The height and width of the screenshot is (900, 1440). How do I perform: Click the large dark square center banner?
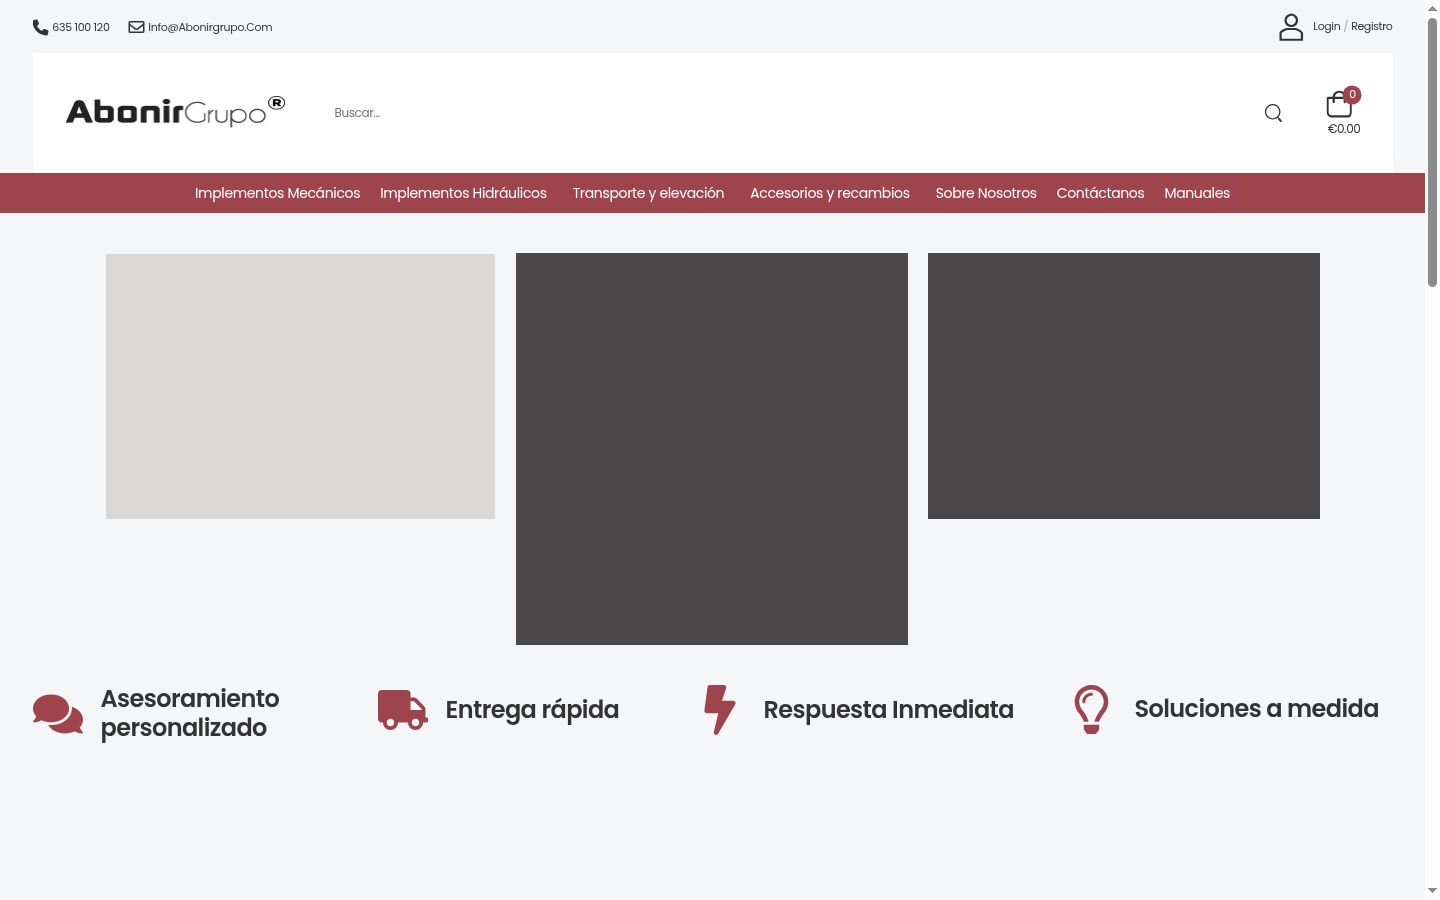pyautogui.click(x=712, y=449)
